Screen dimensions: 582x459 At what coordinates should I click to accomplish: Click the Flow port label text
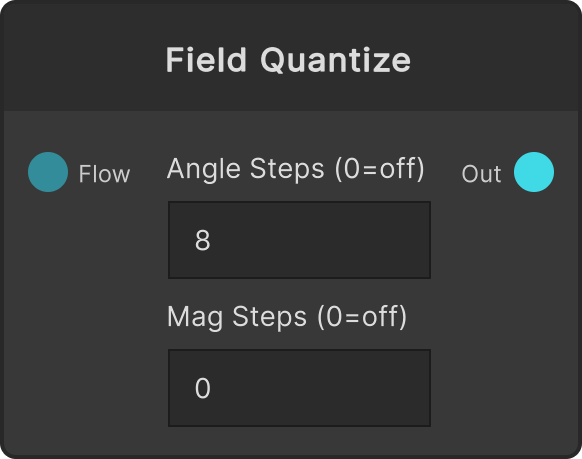click(104, 174)
